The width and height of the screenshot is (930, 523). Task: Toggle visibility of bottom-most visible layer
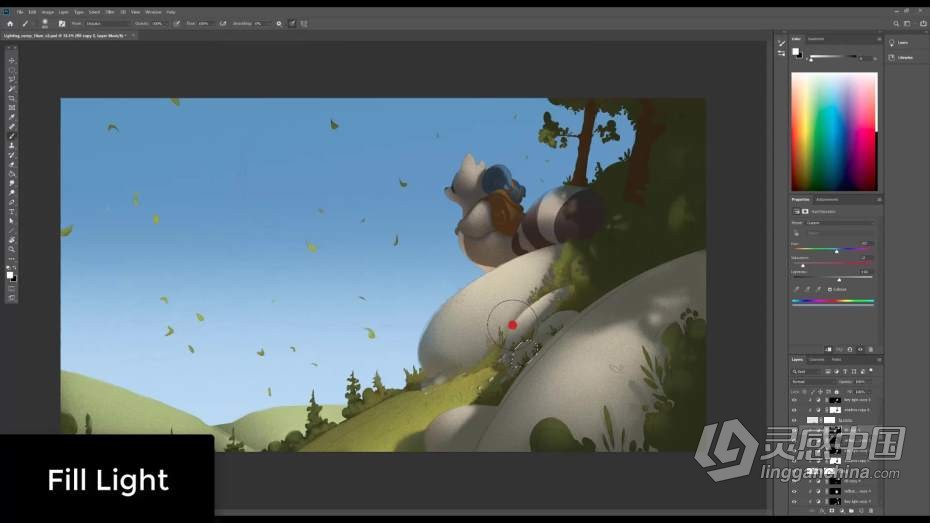coord(794,502)
